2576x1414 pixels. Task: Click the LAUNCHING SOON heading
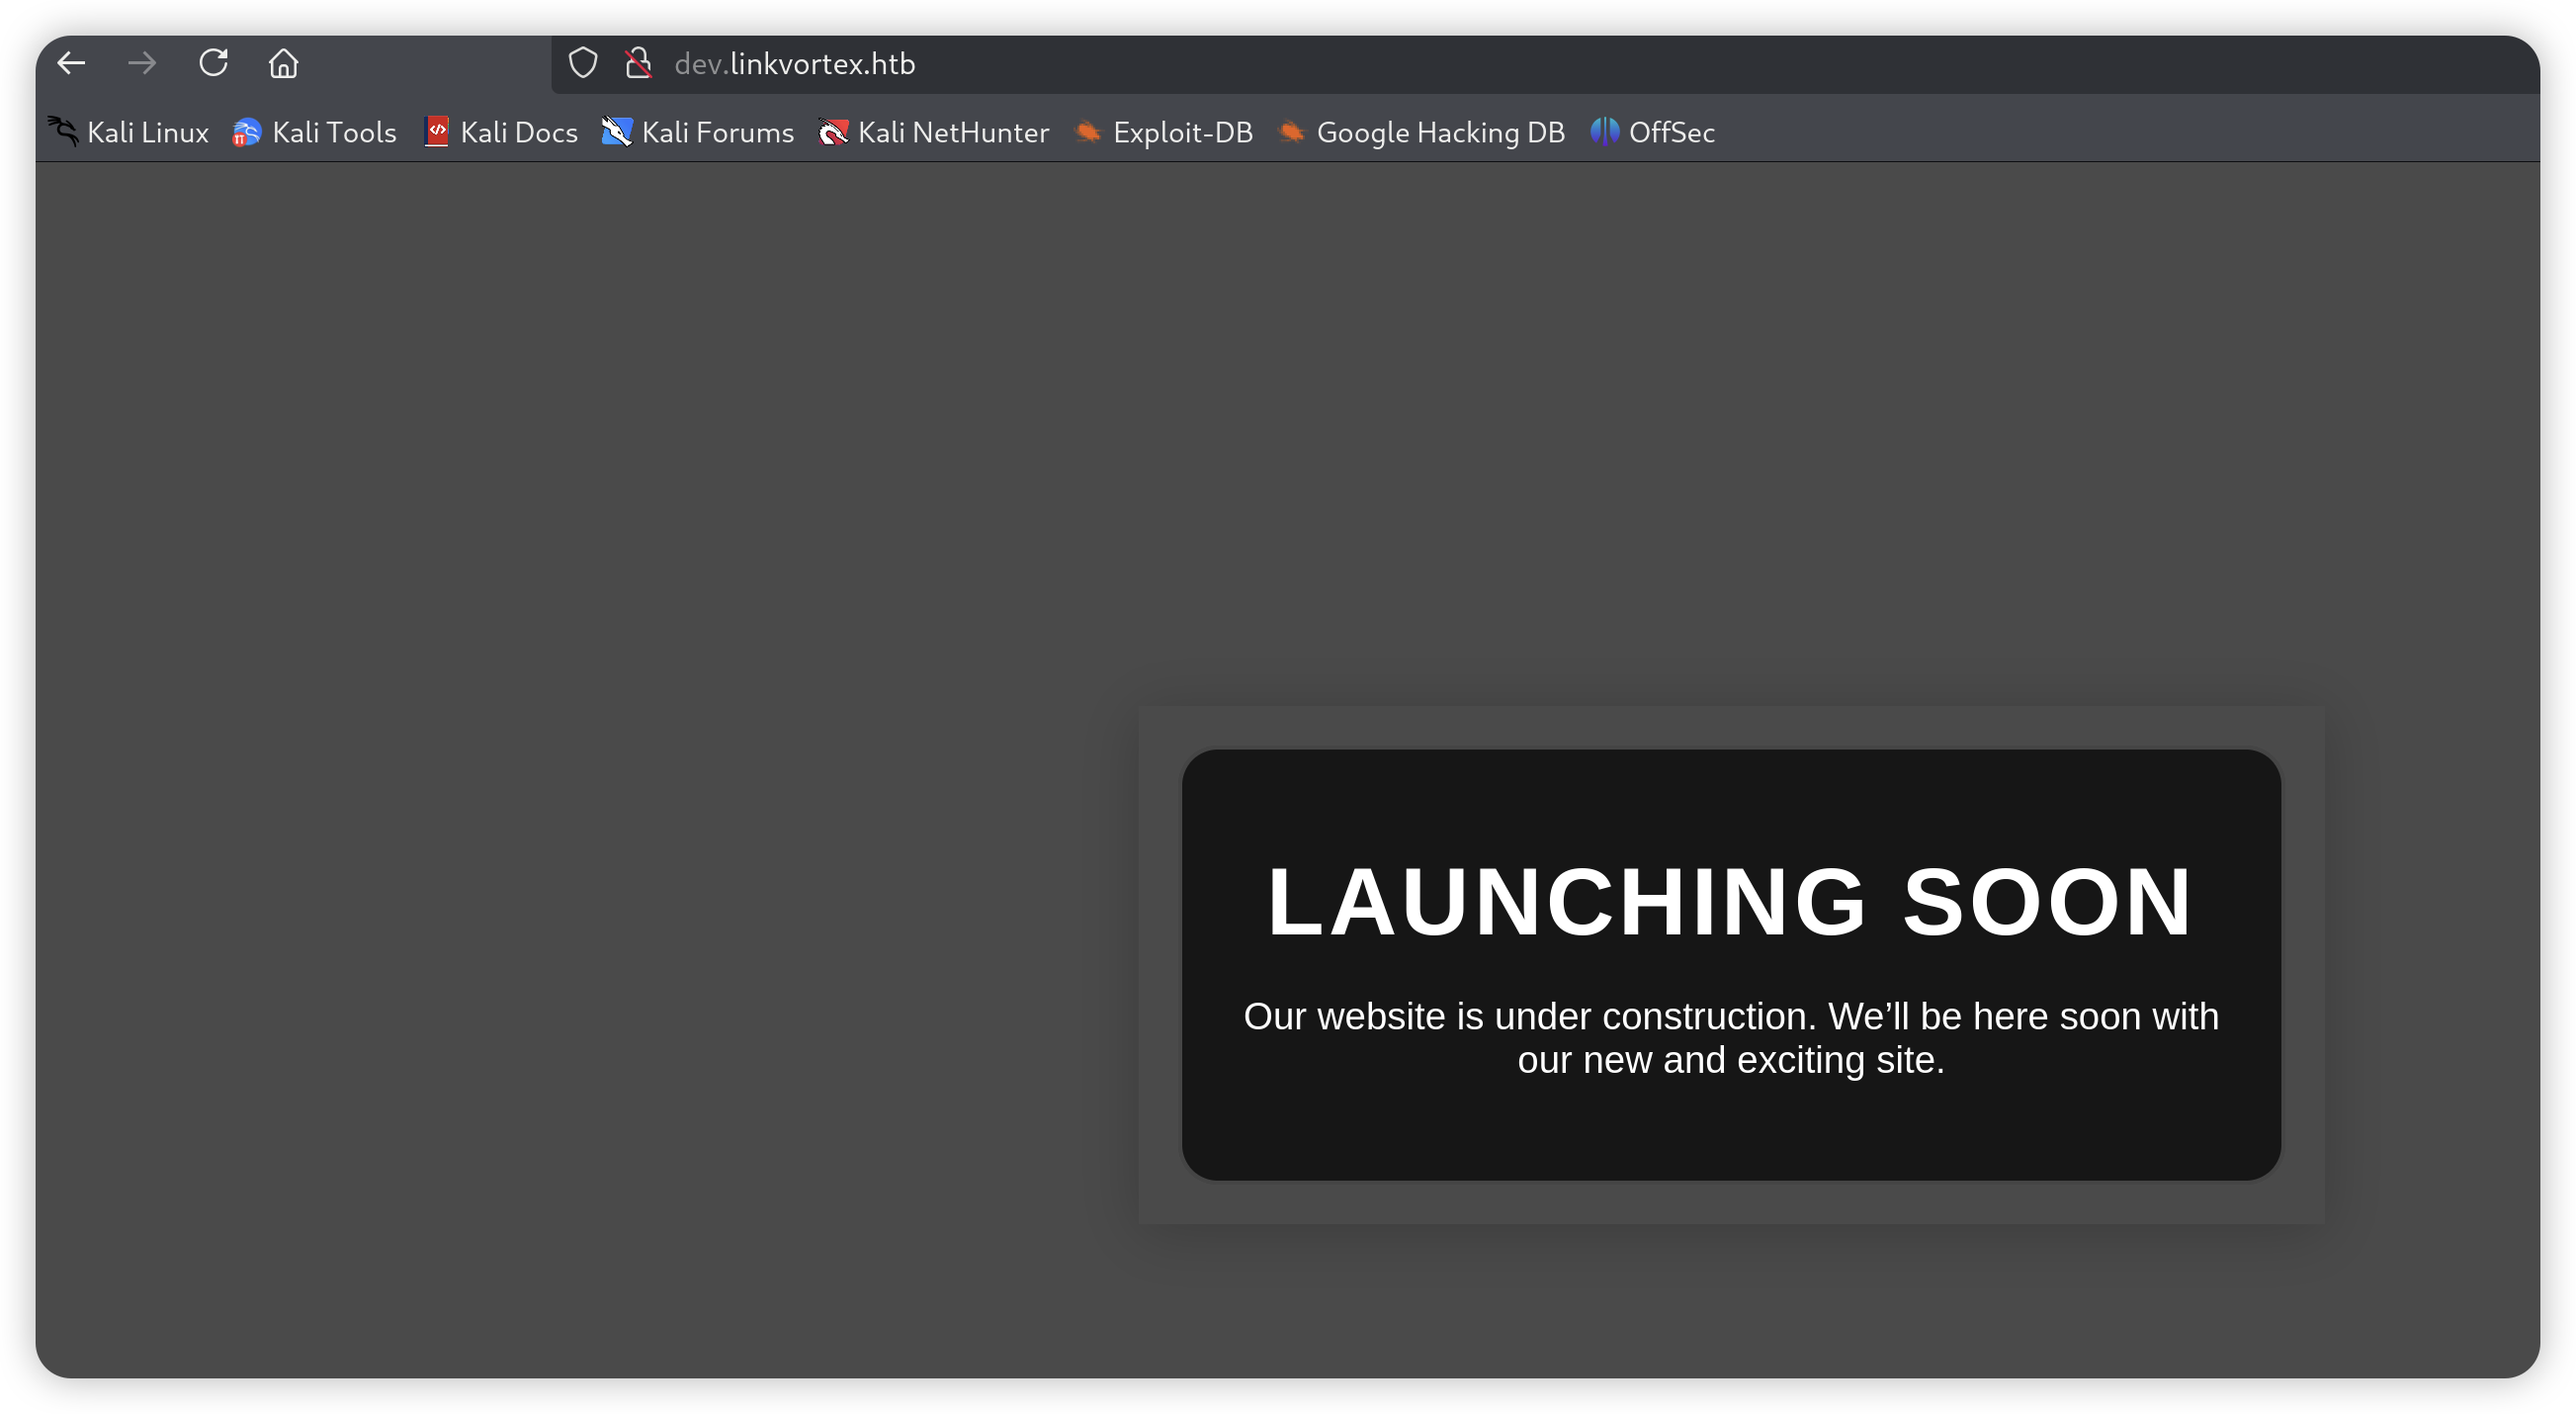point(1730,902)
